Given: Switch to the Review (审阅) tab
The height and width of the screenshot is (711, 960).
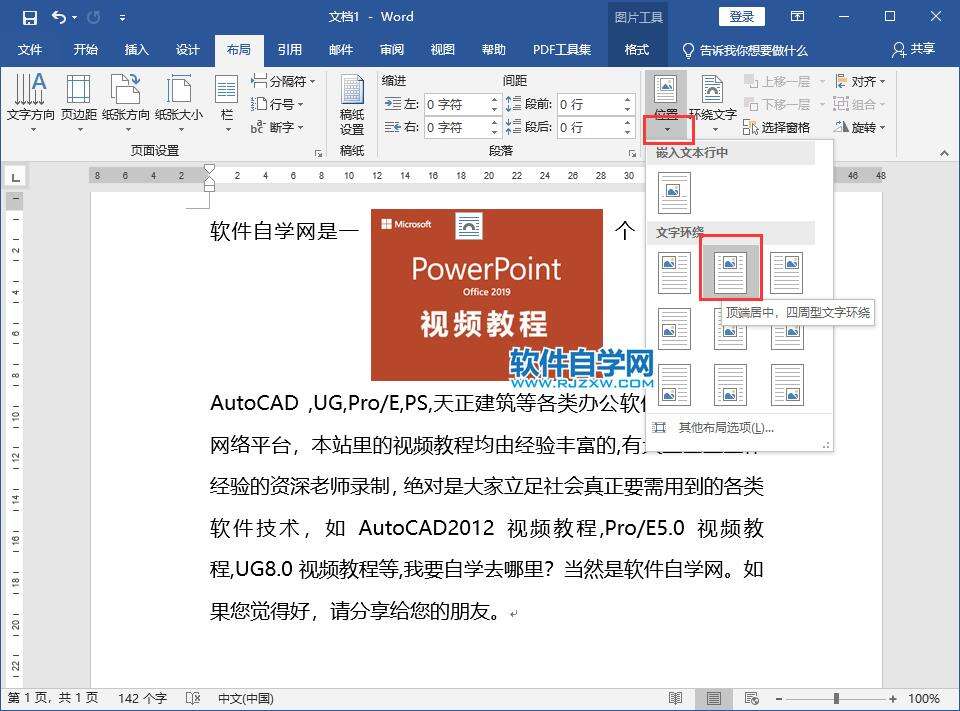Looking at the screenshot, I should coord(392,50).
